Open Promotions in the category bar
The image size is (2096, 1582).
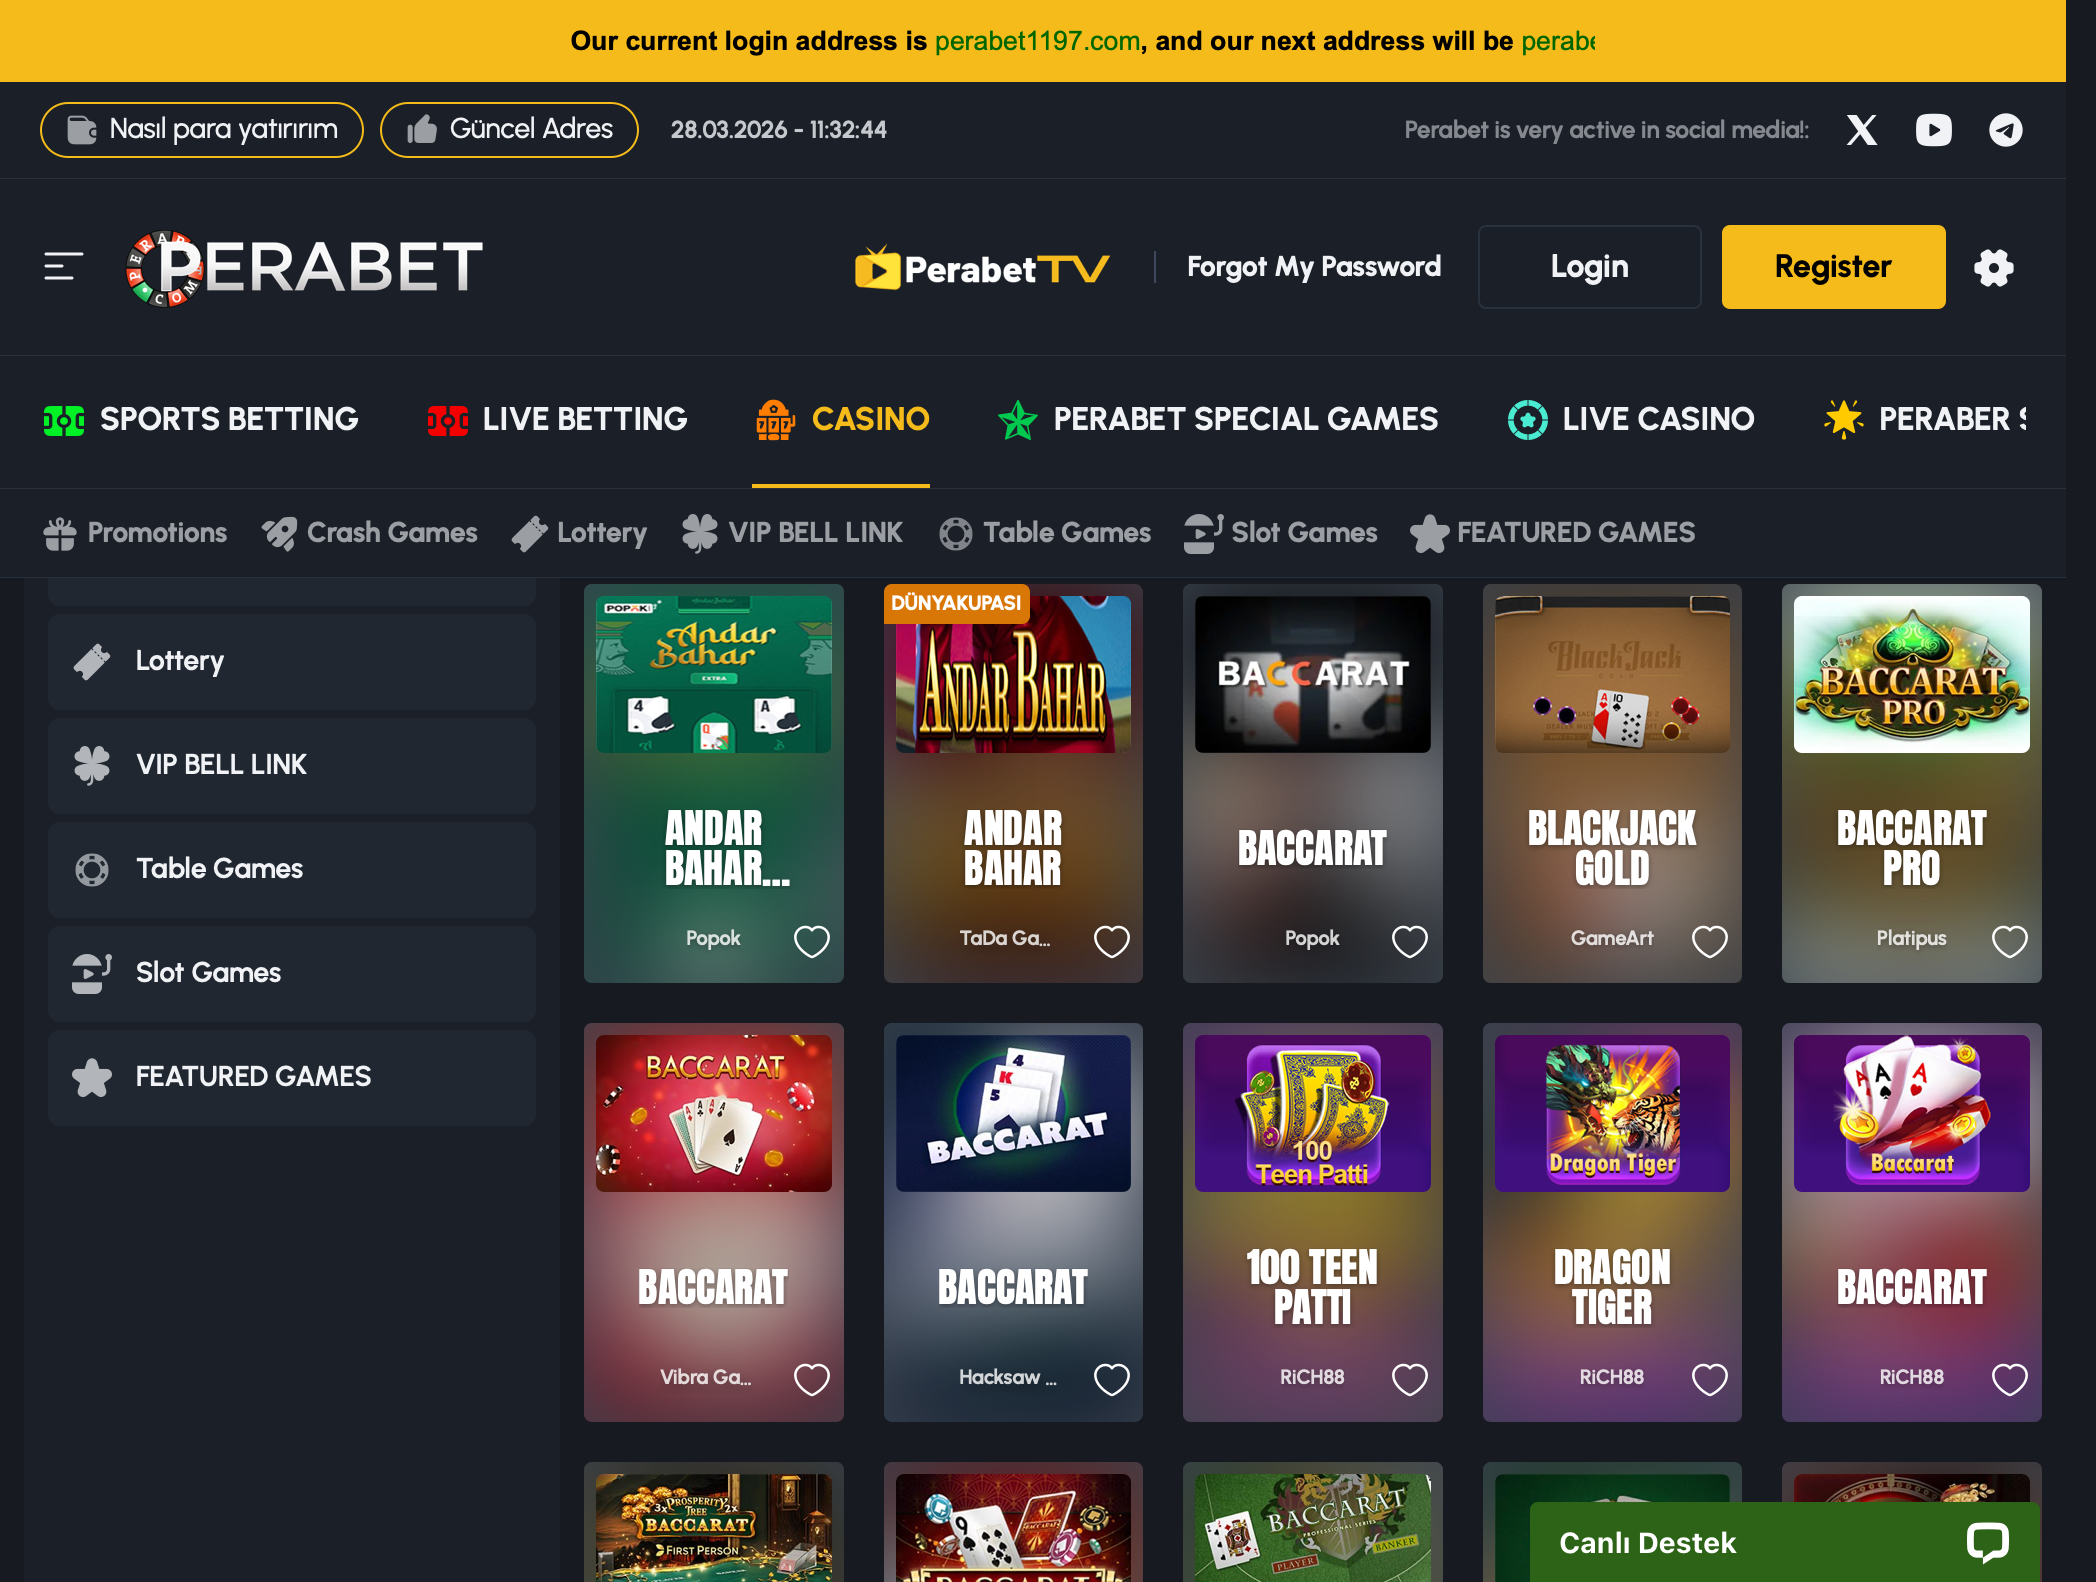click(x=136, y=533)
